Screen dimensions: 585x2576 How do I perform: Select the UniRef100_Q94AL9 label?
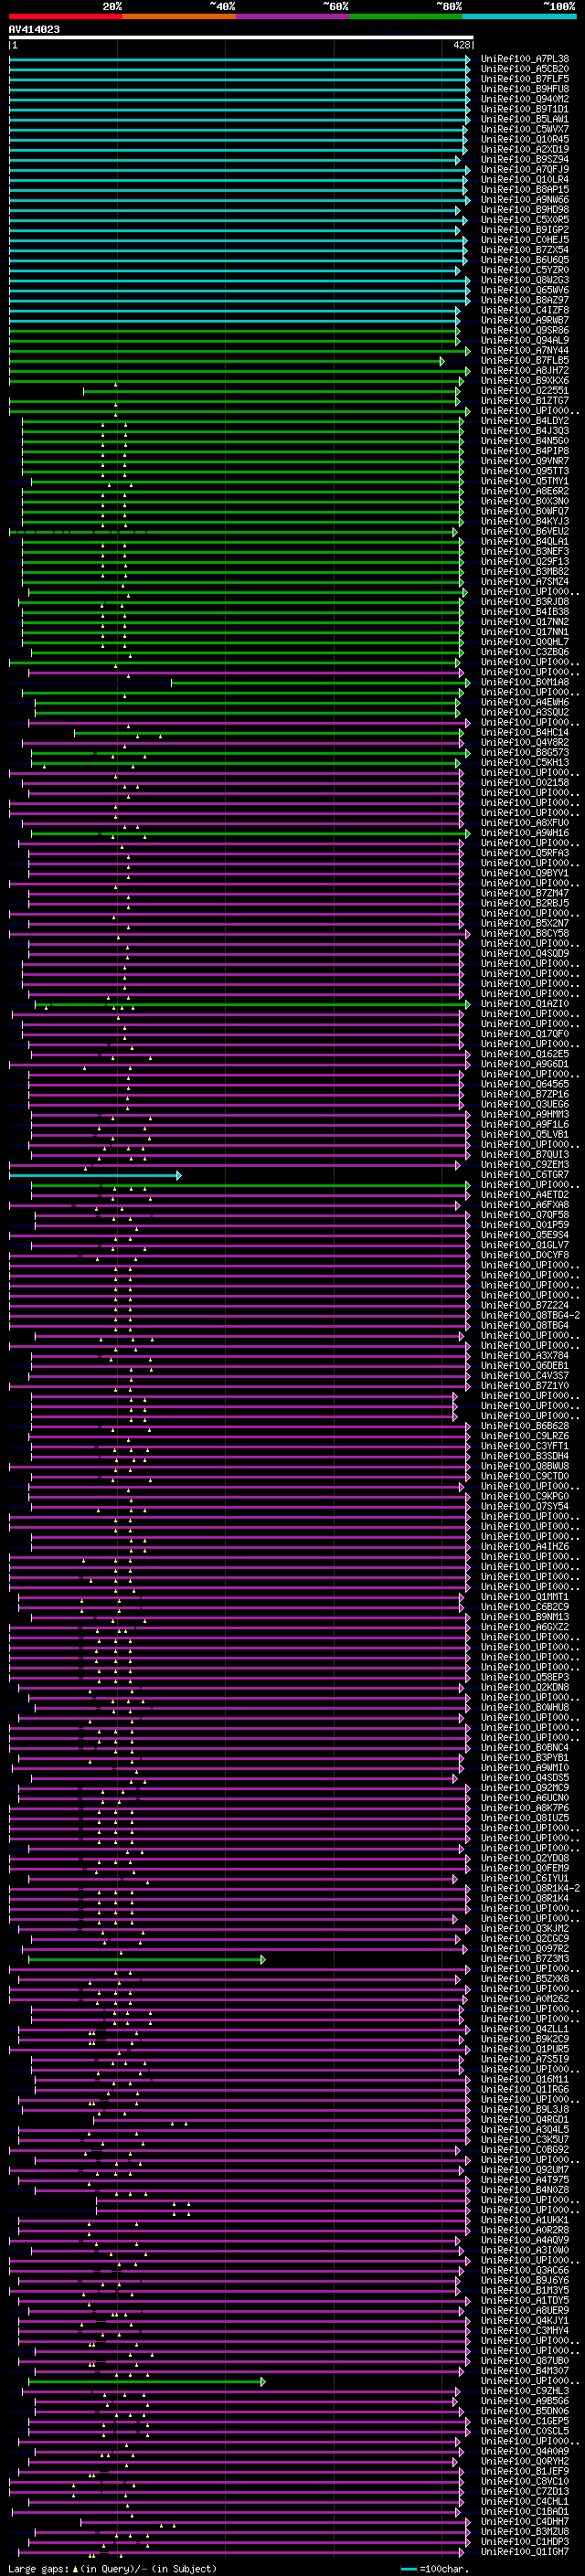click(x=525, y=340)
